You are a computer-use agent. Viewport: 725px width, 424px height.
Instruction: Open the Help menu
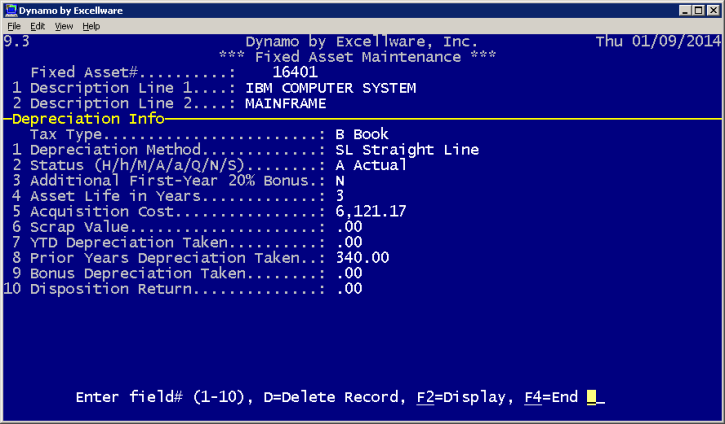coord(91,26)
